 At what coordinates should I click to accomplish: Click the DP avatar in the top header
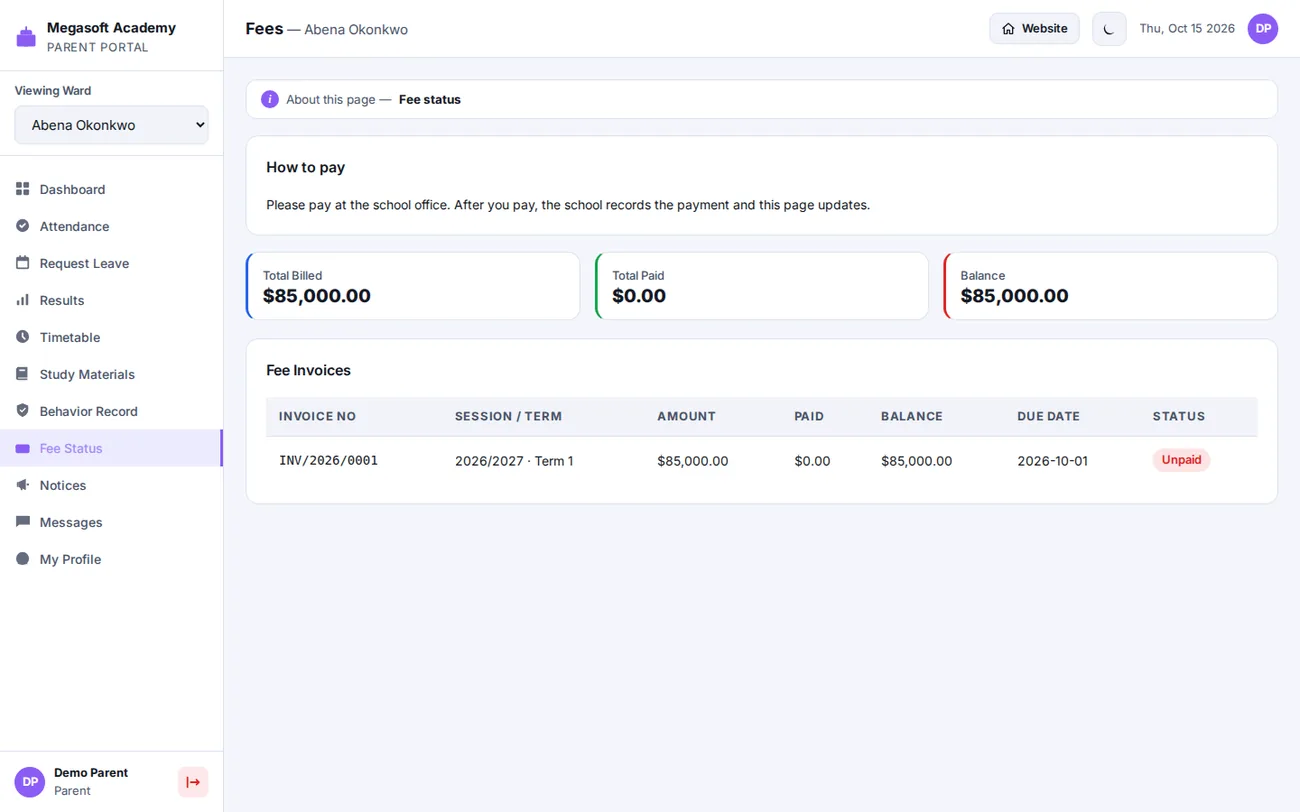point(1263,29)
